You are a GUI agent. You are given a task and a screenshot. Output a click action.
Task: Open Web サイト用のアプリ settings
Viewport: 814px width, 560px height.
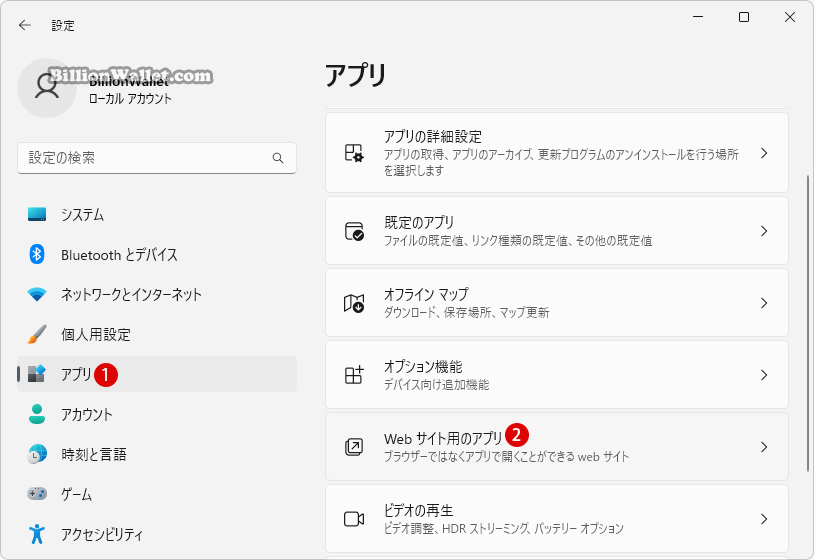pyautogui.click(x=557, y=447)
